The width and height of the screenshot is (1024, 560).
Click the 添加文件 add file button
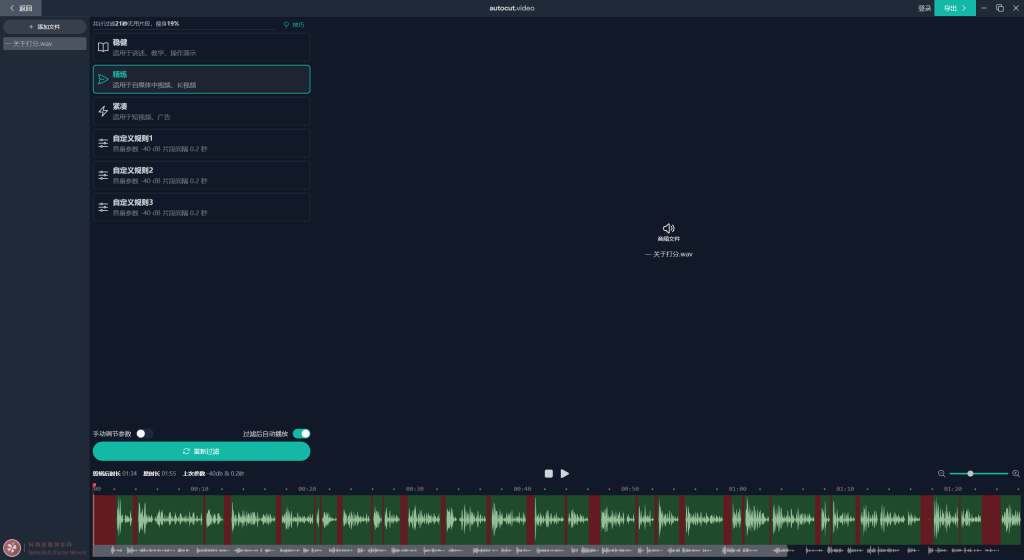(x=44, y=27)
